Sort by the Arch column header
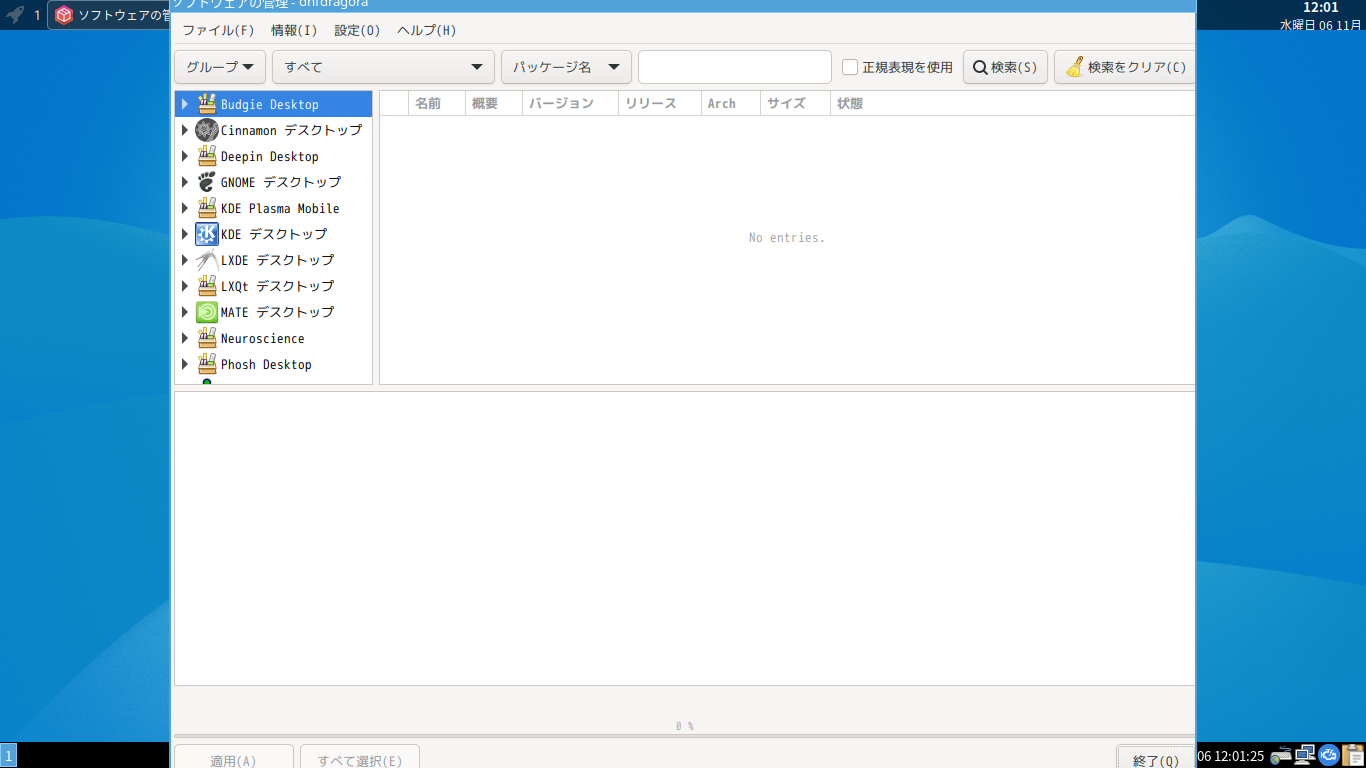Image resolution: width=1366 pixels, height=768 pixels. (730, 103)
